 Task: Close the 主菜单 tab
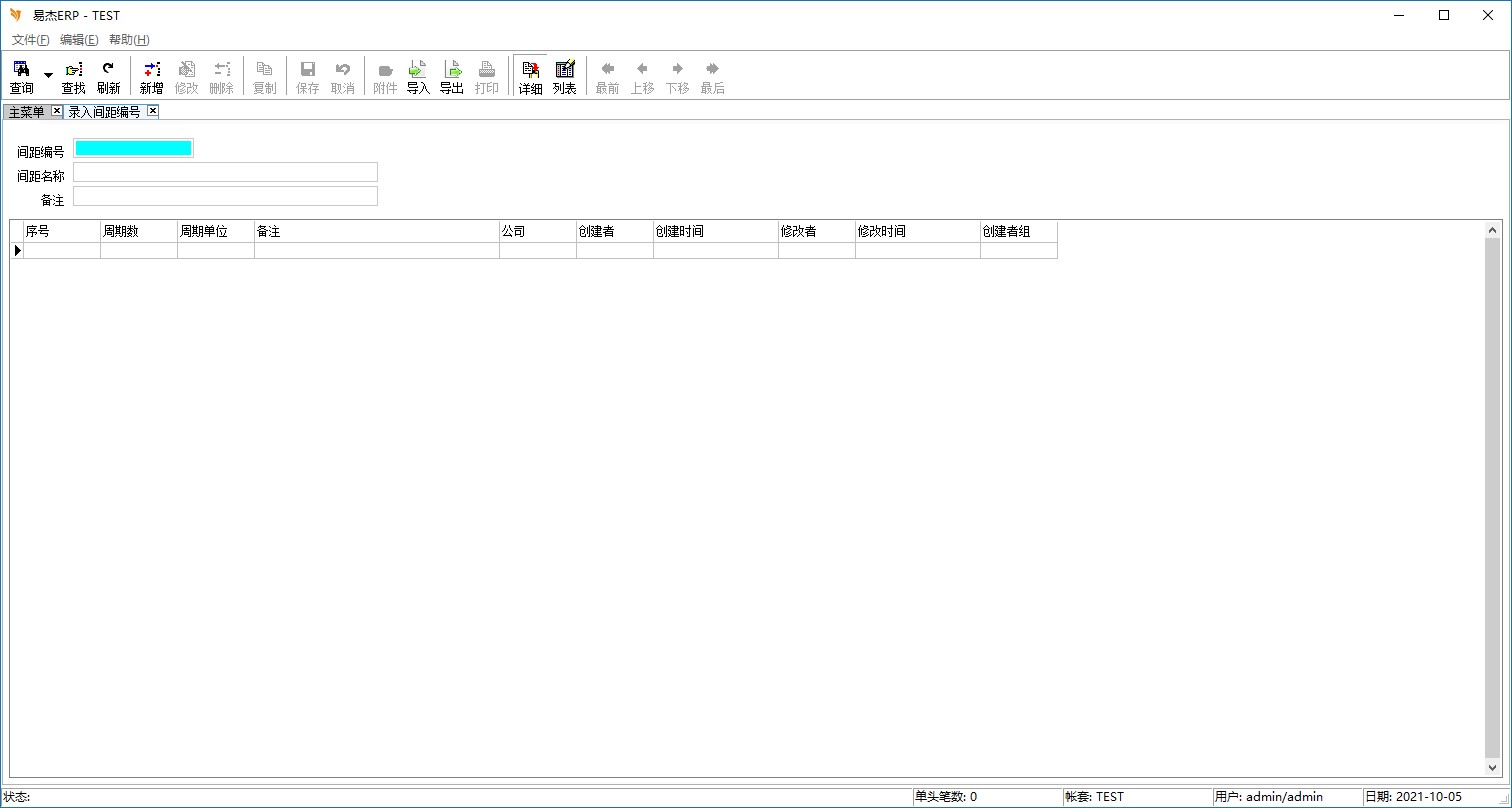click(x=57, y=111)
